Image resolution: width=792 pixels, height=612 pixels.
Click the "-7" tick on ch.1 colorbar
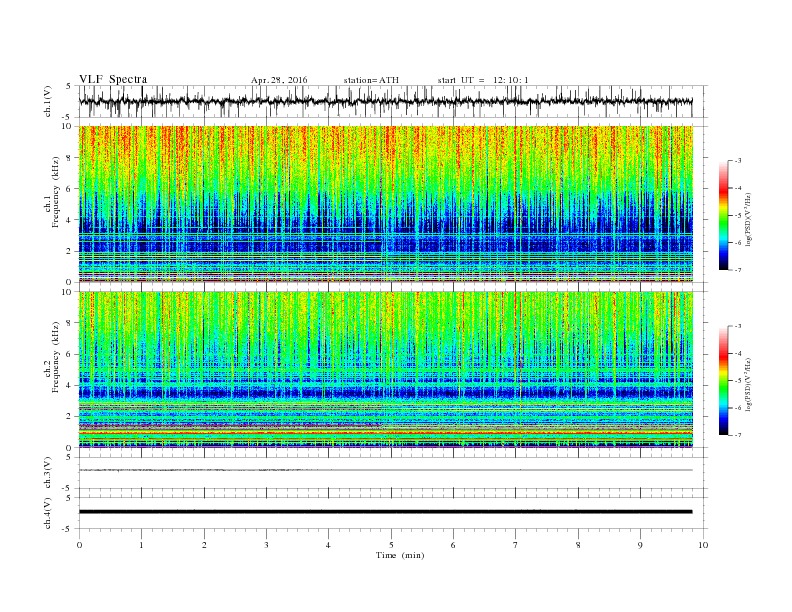click(x=737, y=270)
